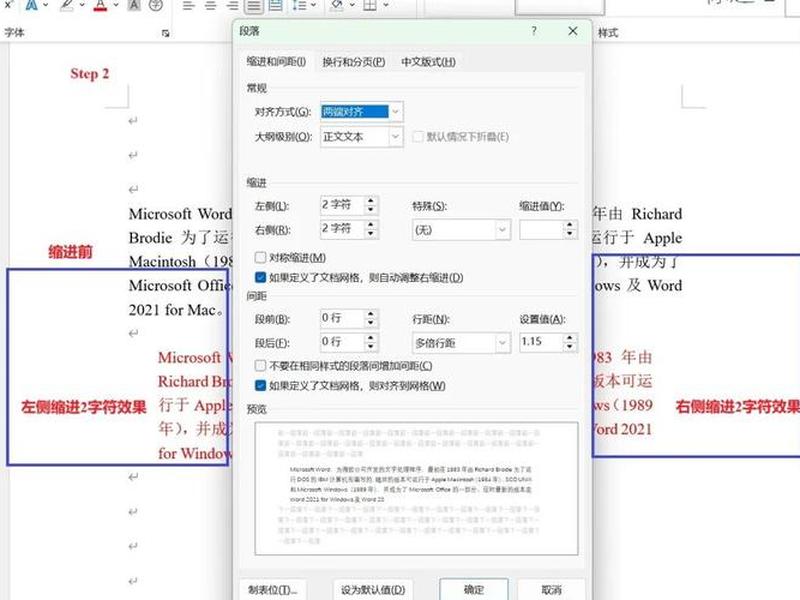Image resolution: width=800 pixels, height=600 pixels.
Task: Open the 大纲级别 outline level dropdown
Action: (x=362, y=137)
